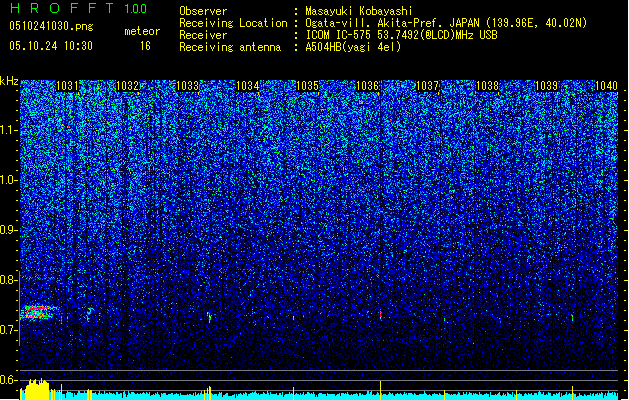Select antenna value A504HB(yagi 4el)
629x400 pixels.
point(353,47)
